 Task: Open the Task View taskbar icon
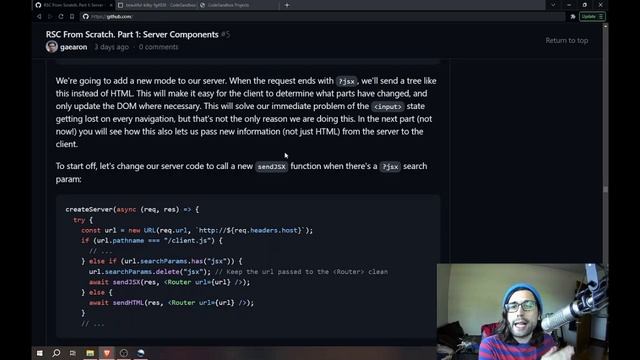73,353
